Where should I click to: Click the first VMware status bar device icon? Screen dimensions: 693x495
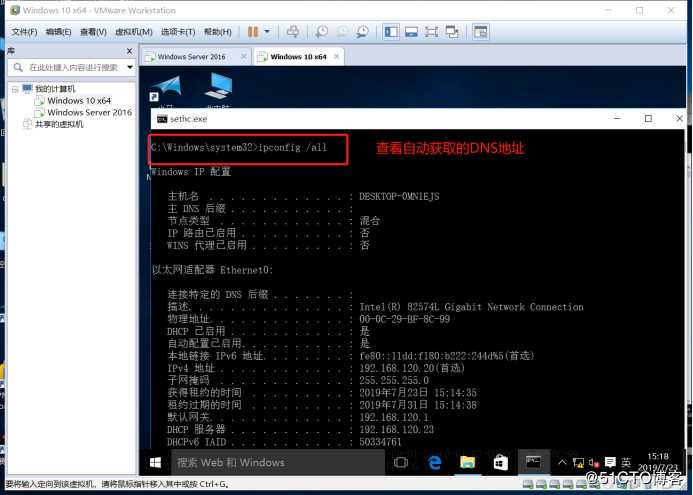[528, 484]
